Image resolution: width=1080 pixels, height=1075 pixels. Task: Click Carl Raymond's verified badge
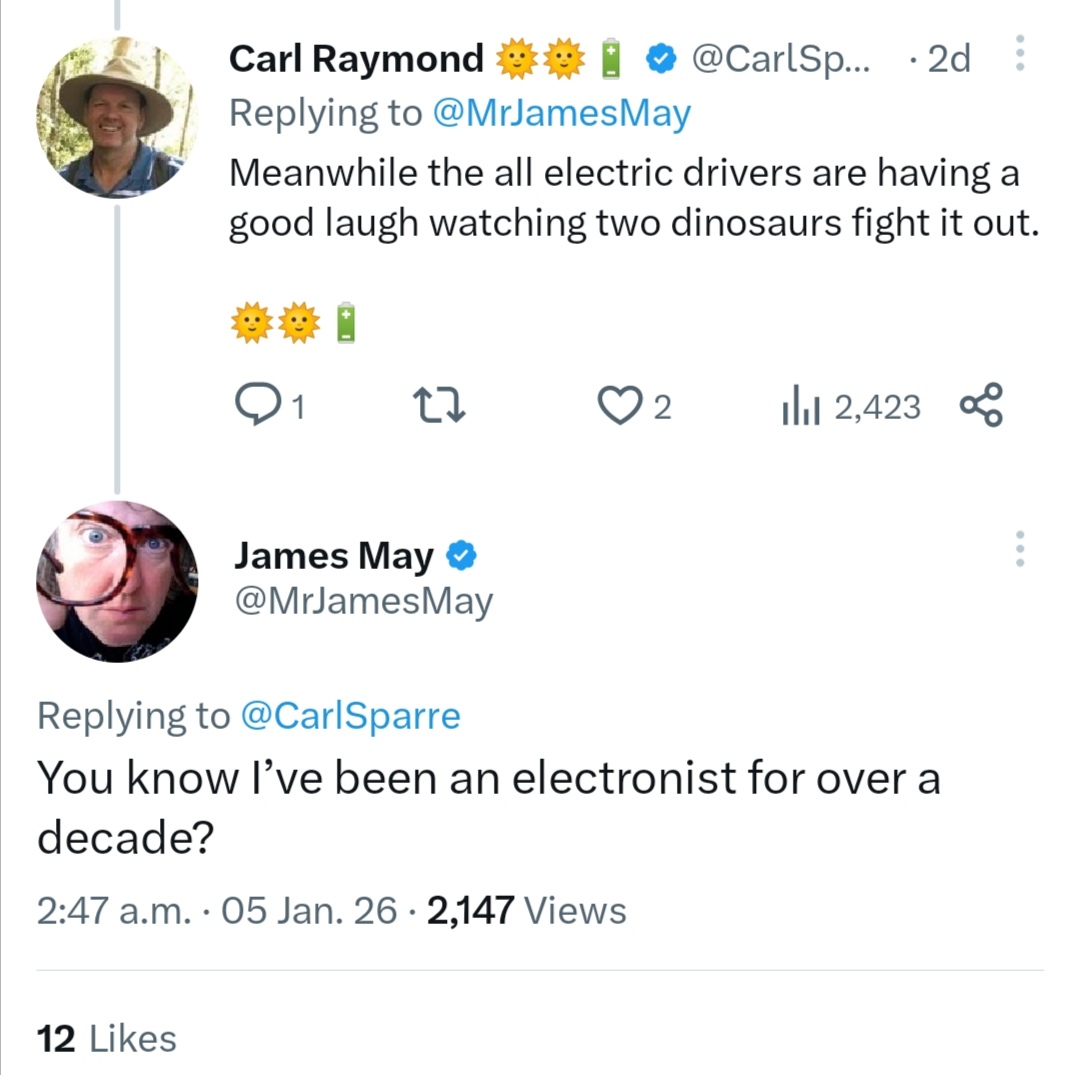tap(659, 60)
